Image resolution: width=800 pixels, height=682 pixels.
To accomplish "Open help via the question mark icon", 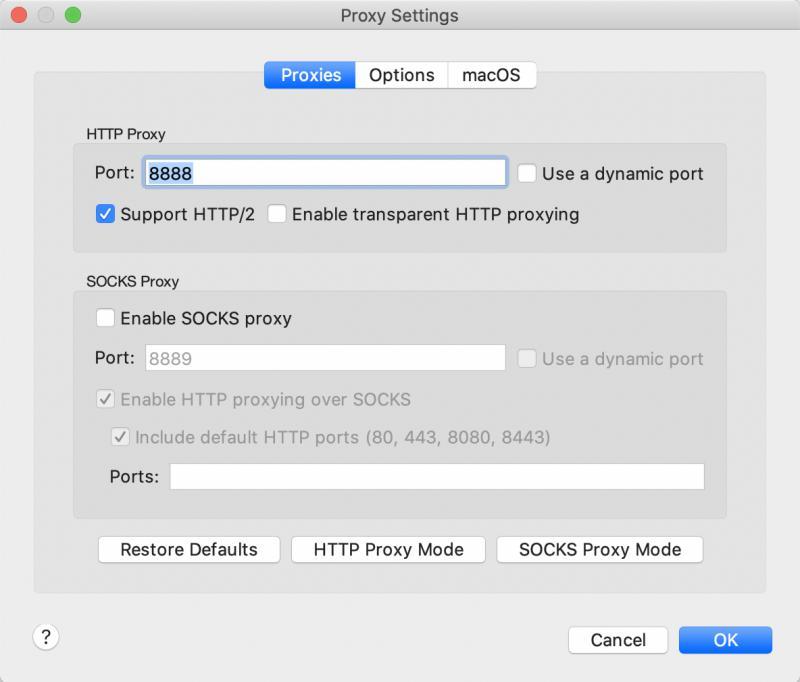I will (x=46, y=637).
